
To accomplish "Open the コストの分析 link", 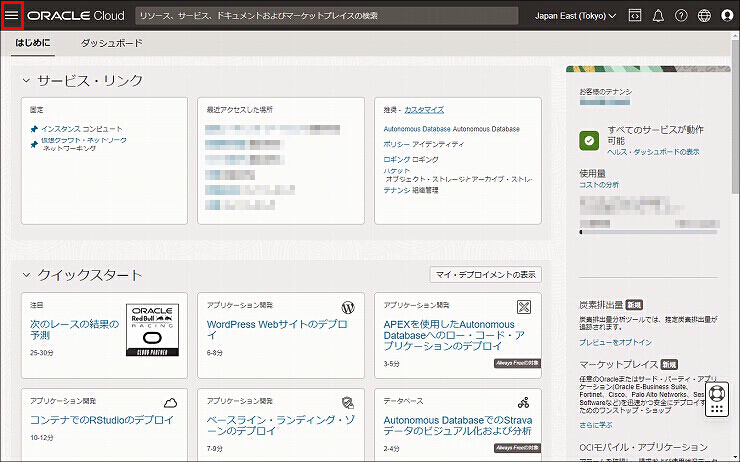I will click(x=599, y=185).
